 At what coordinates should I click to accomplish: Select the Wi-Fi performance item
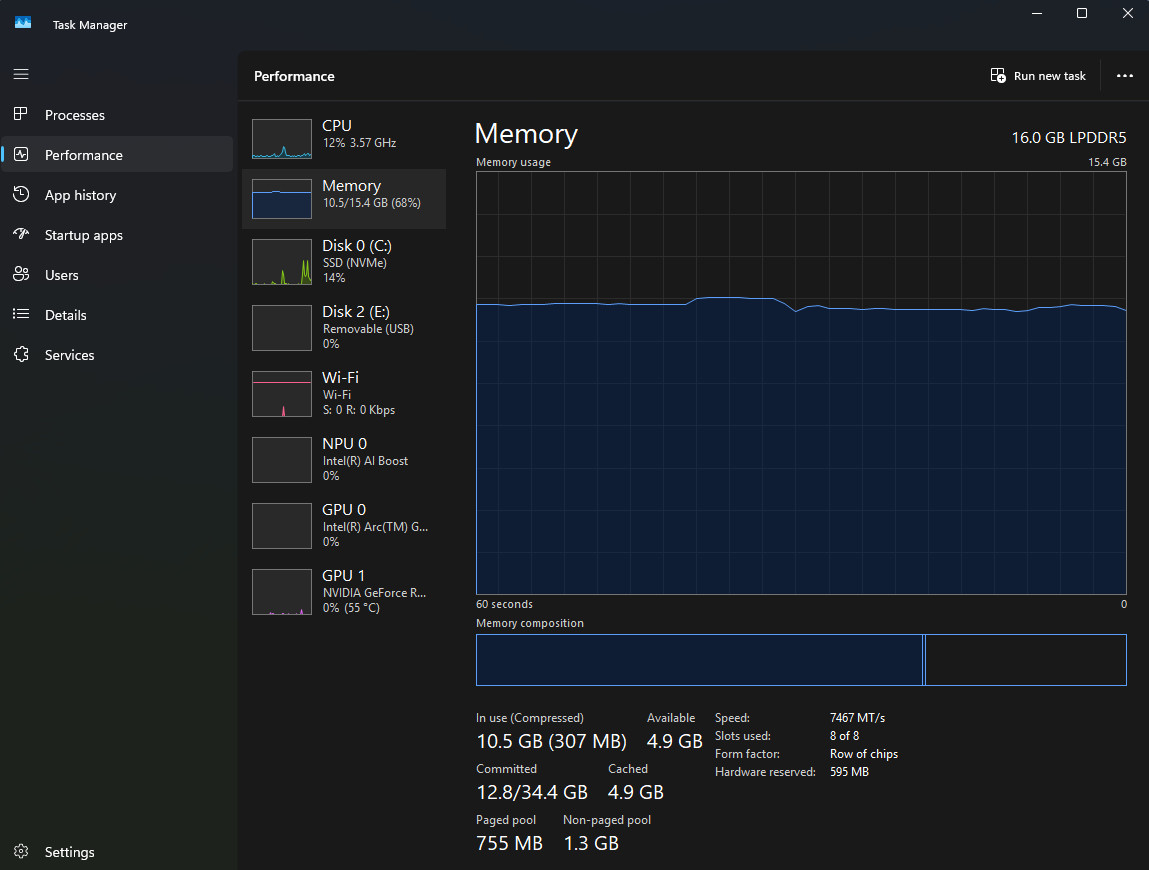coord(344,394)
